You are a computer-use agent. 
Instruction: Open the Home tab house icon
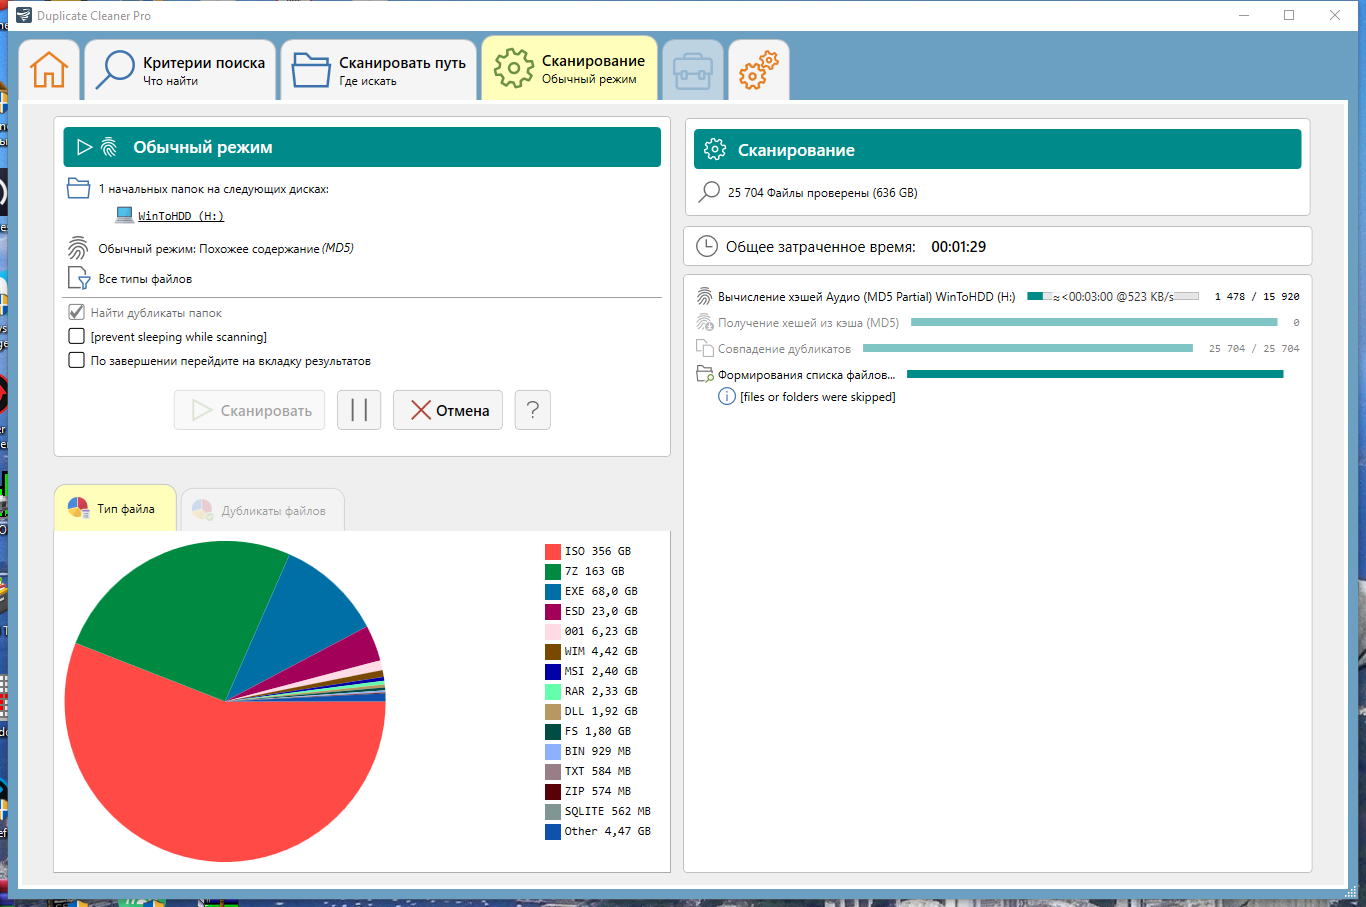pyautogui.click(x=49, y=70)
